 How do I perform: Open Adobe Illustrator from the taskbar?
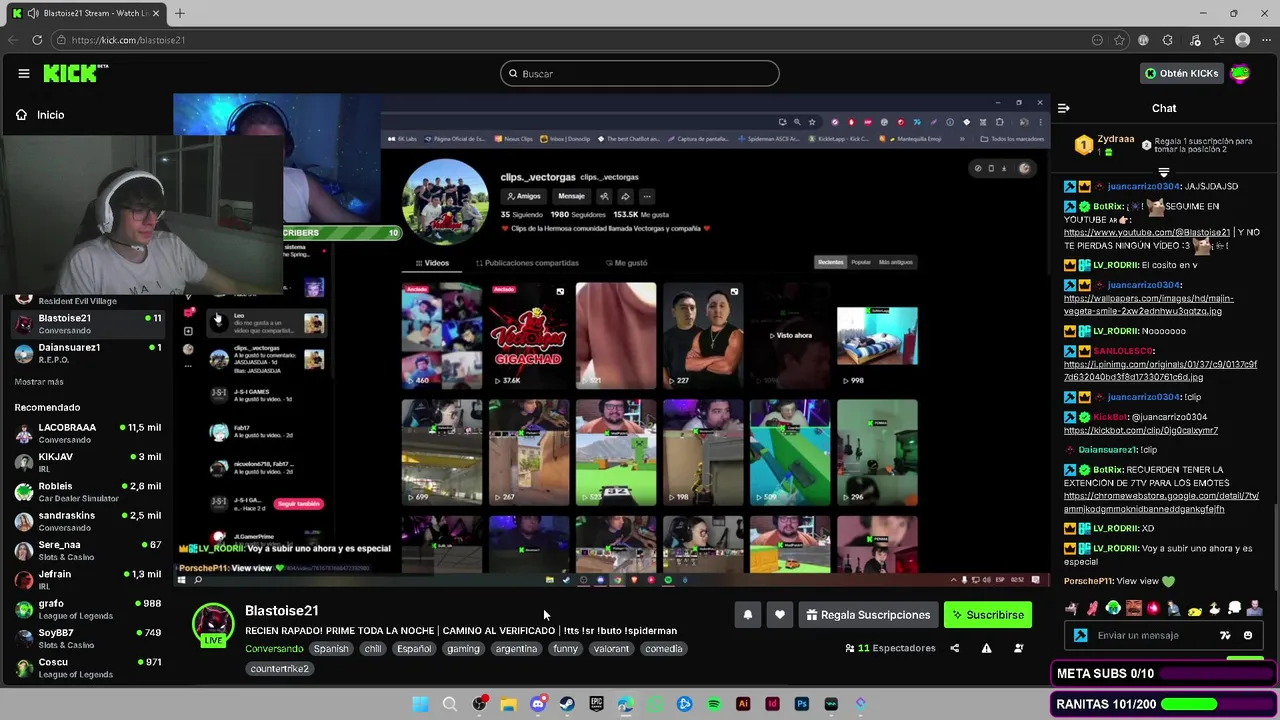pos(743,704)
